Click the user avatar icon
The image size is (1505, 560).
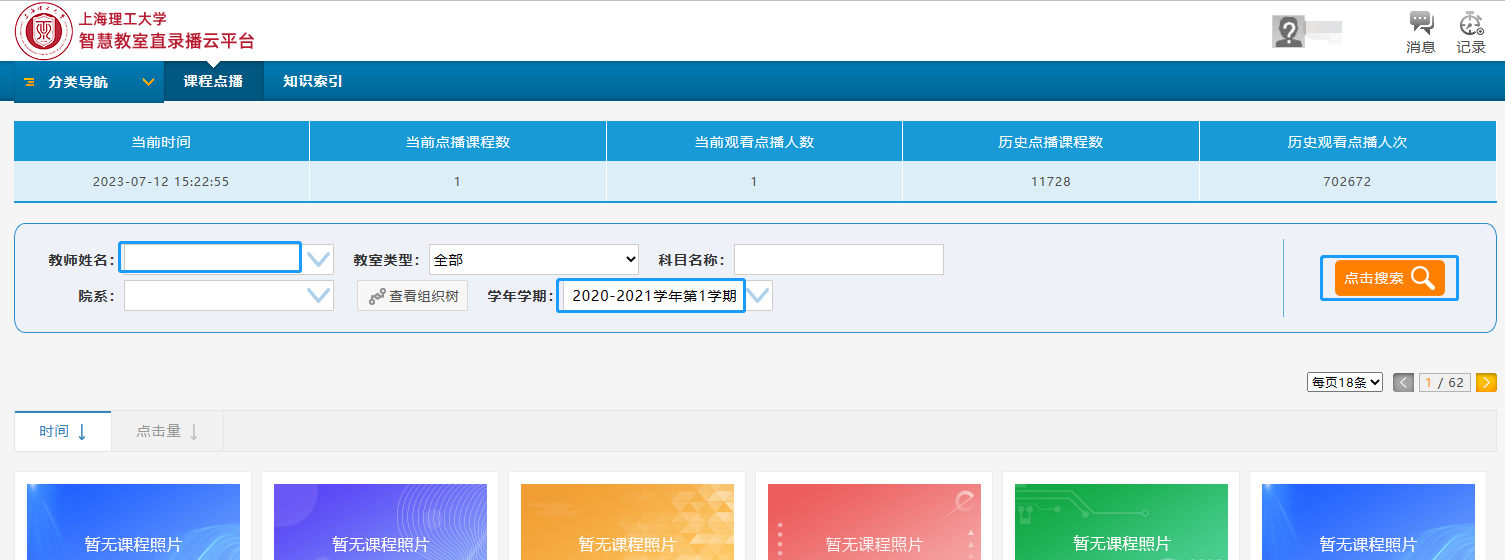coord(1288,32)
